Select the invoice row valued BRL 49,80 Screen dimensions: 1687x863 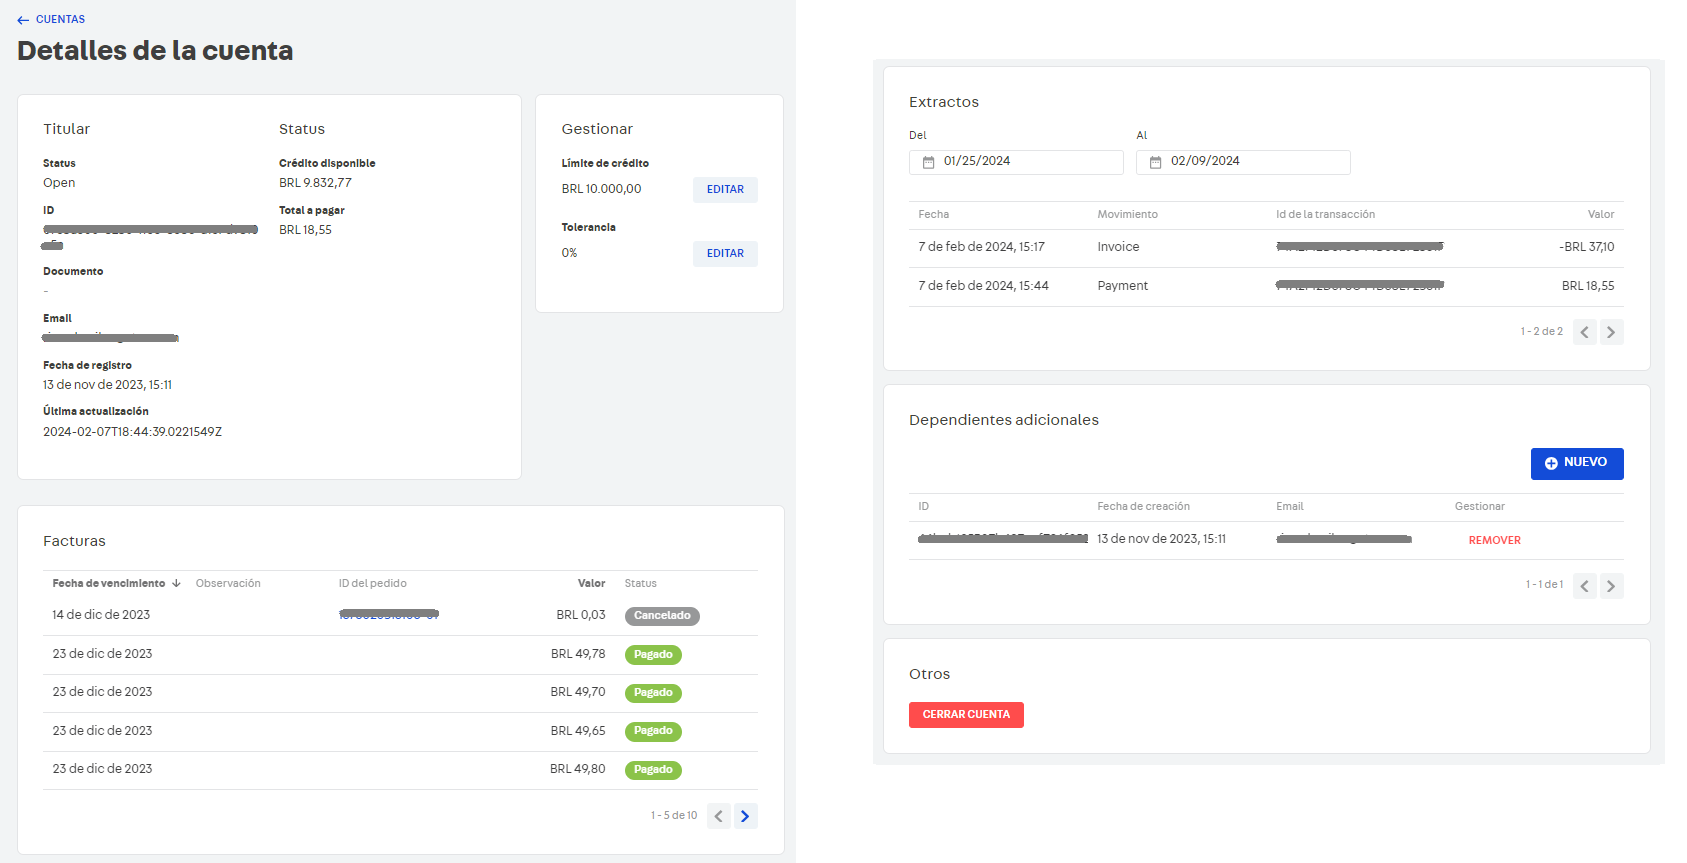(400, 770)
